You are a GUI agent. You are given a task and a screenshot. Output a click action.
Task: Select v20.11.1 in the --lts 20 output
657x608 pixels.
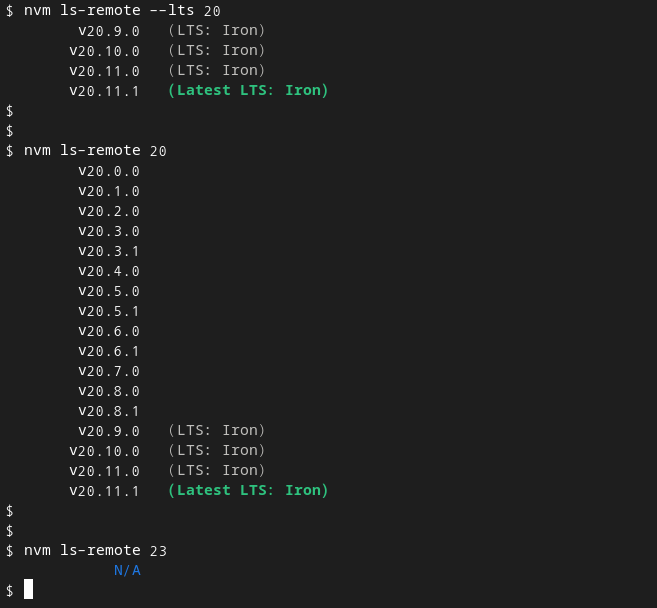pos(104,91)
